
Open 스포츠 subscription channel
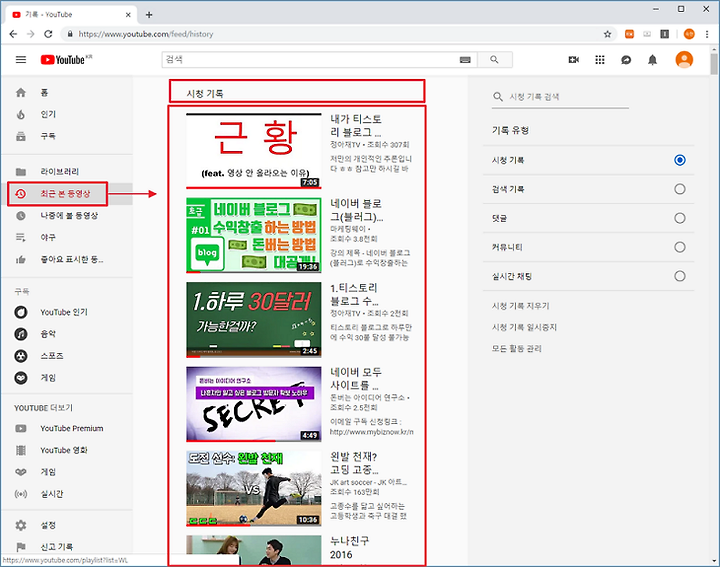[67, 356]
